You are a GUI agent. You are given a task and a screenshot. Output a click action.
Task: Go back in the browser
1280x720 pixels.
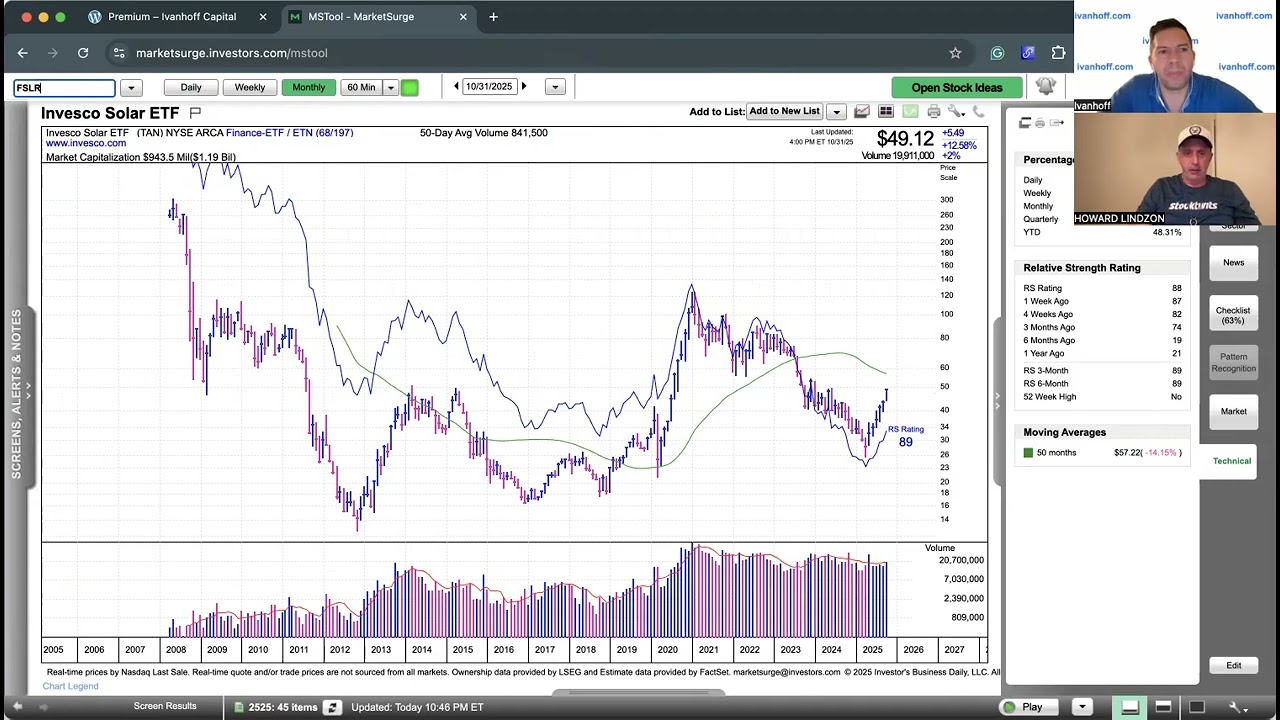pos(23,53)
